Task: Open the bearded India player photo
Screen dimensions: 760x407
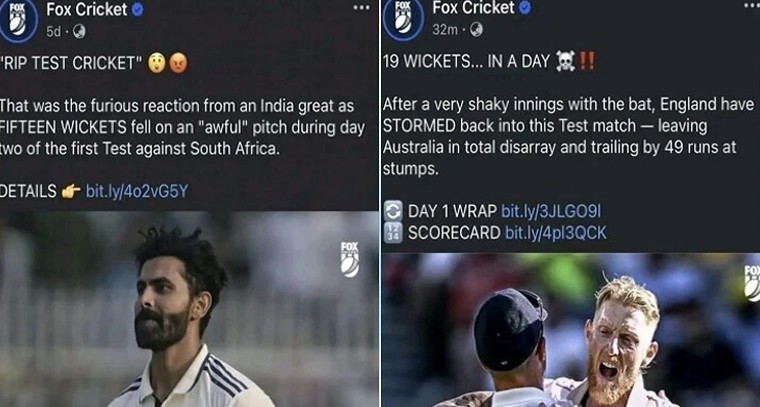Action: pyautogui.click(x=189, y=309)
